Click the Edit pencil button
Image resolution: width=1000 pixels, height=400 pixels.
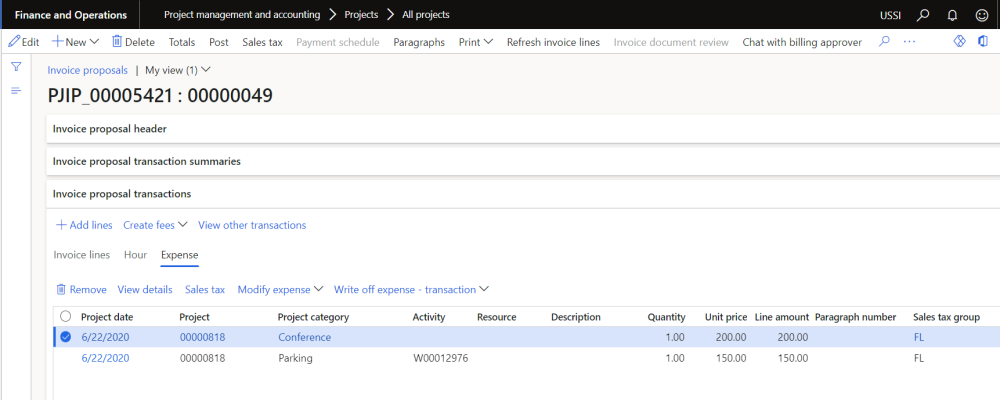(x=24, y=42)
